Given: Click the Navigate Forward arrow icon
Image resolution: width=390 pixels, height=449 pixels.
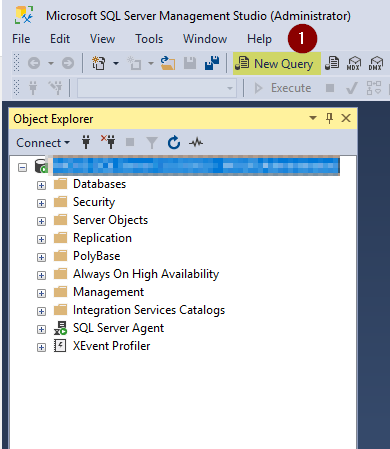Looking at the screenshot, I should (68, 63).
